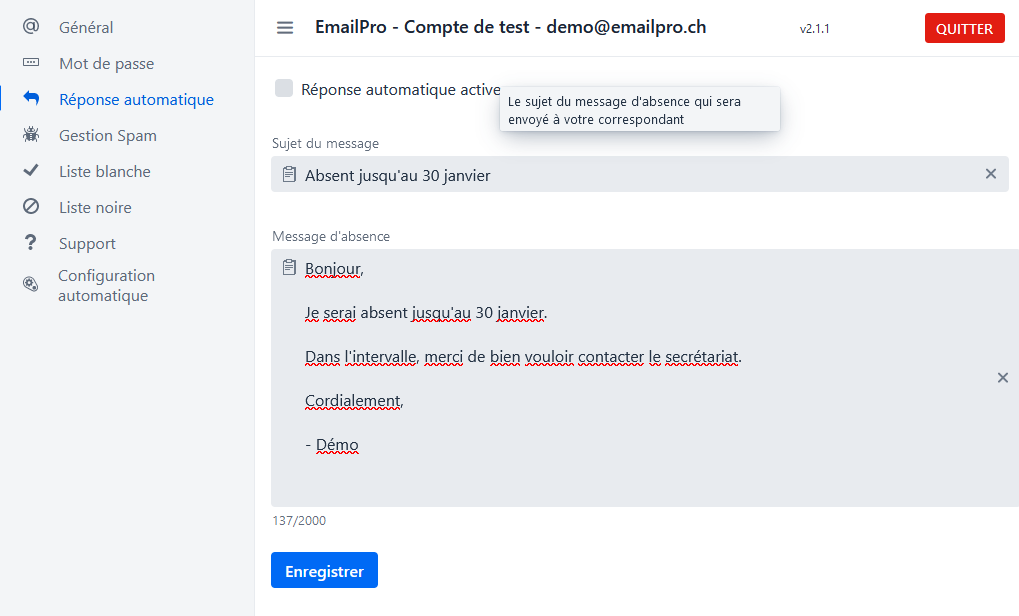Screen dimensions: 1019x616
Task: Click the clipboard icon in the absence message
Action: coord(287,267)
